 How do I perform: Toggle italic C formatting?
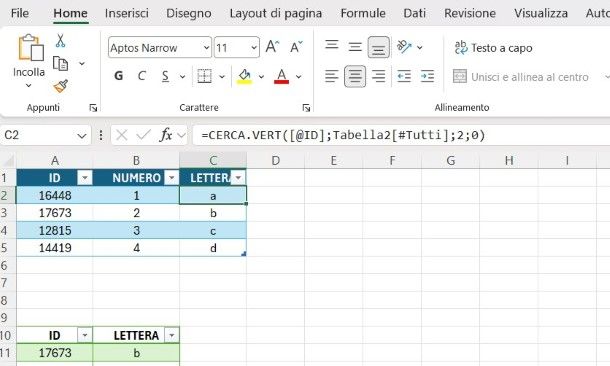coord(142,76)
